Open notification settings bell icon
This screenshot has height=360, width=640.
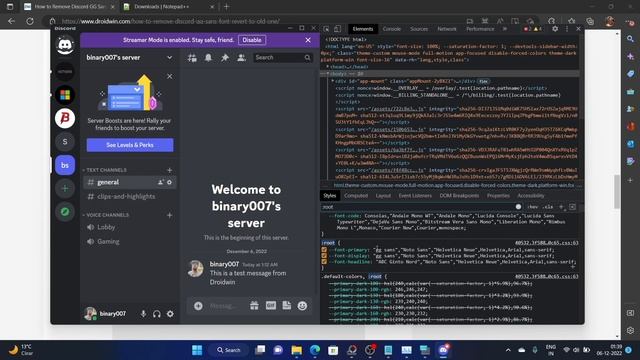coord(208,58)
